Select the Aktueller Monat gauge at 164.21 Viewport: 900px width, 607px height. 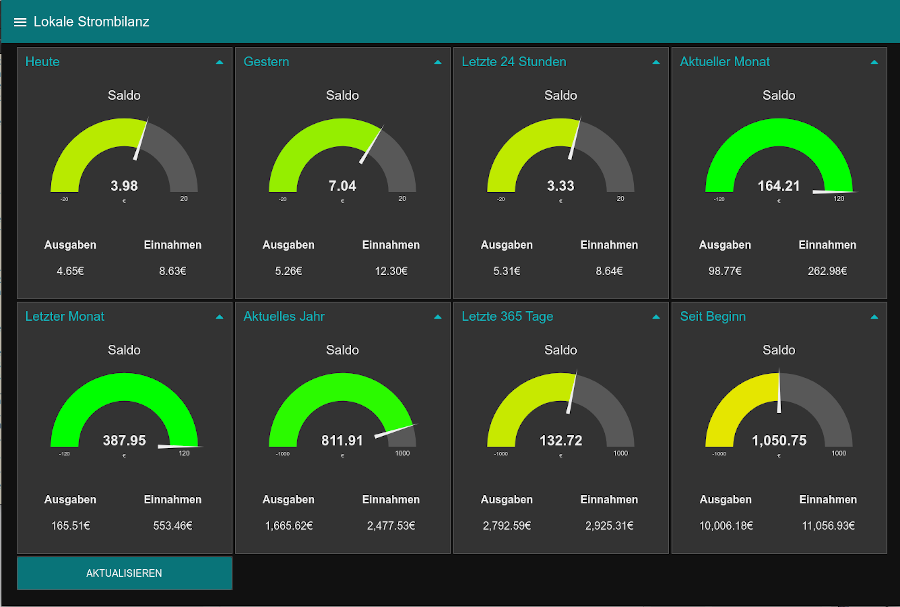[779, 158]
